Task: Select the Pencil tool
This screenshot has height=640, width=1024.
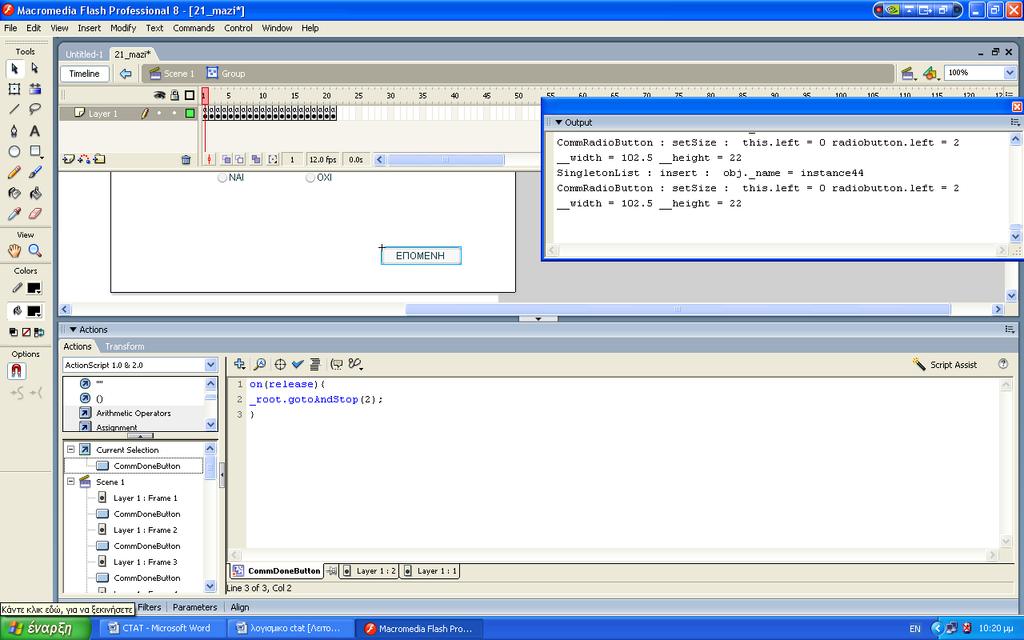Action: pyautogui.click(x=14, y=172)
